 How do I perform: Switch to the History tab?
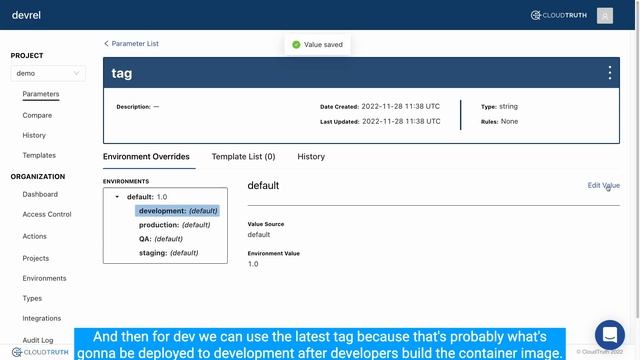click(311, 157)
